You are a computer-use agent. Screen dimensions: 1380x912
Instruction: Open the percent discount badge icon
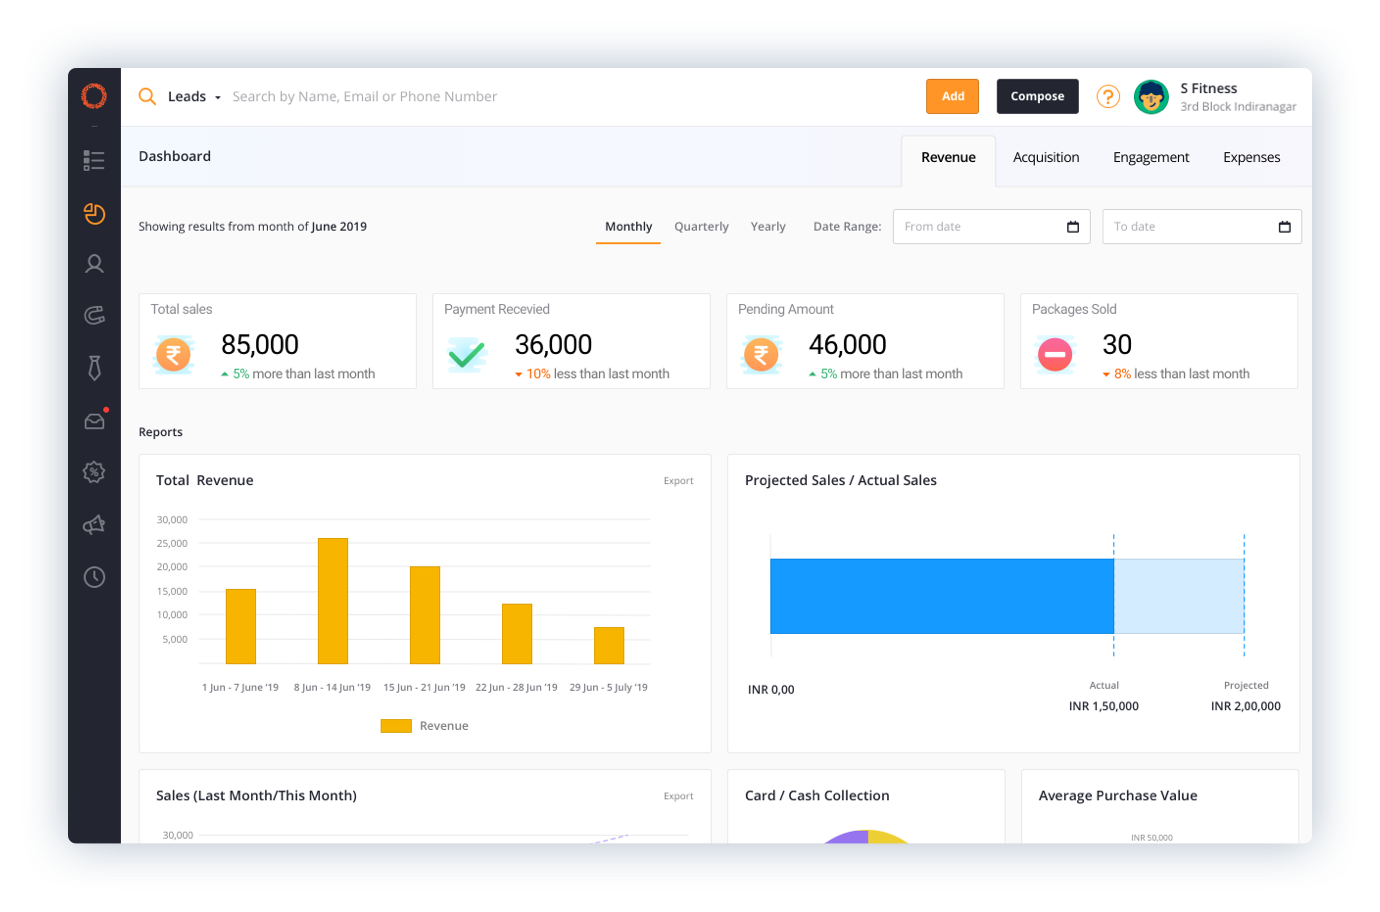94,472
